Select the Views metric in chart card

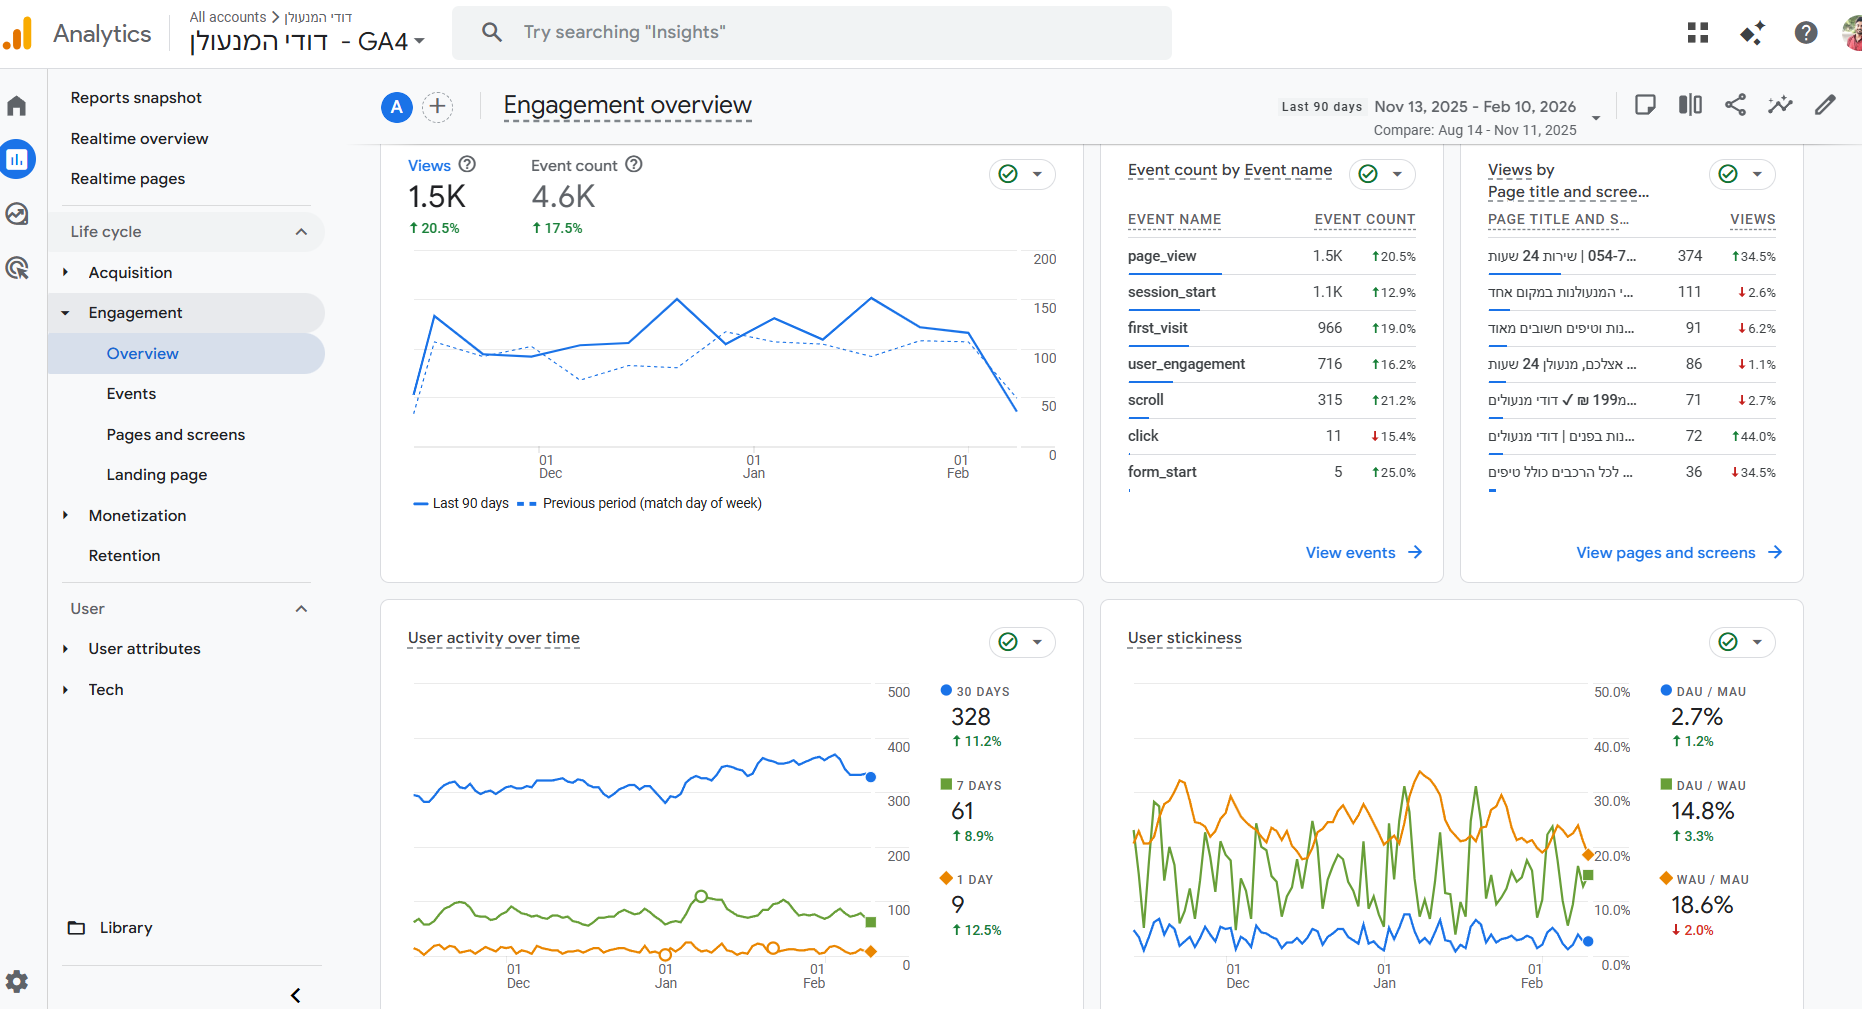click(429, 166)
